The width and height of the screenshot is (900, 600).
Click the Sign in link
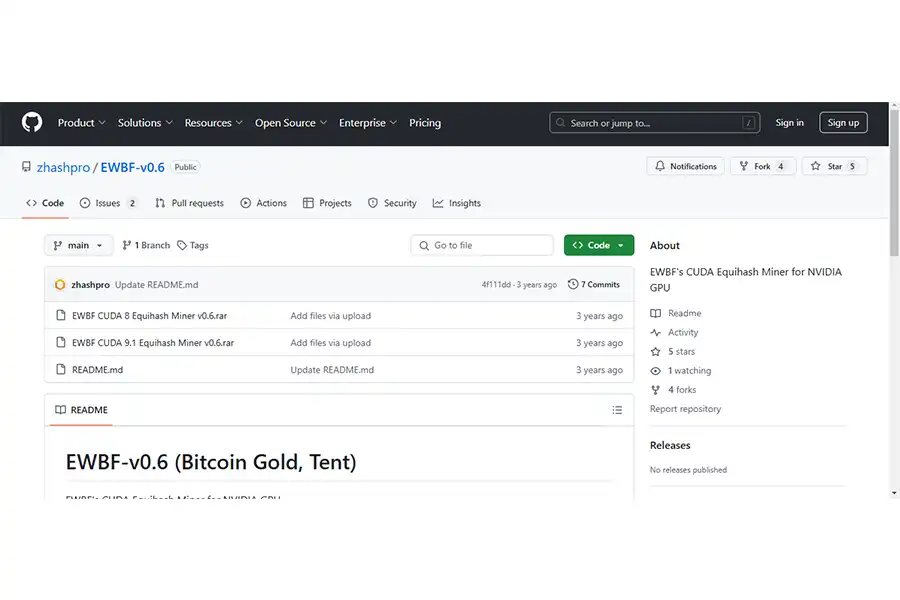click(789, 122)
